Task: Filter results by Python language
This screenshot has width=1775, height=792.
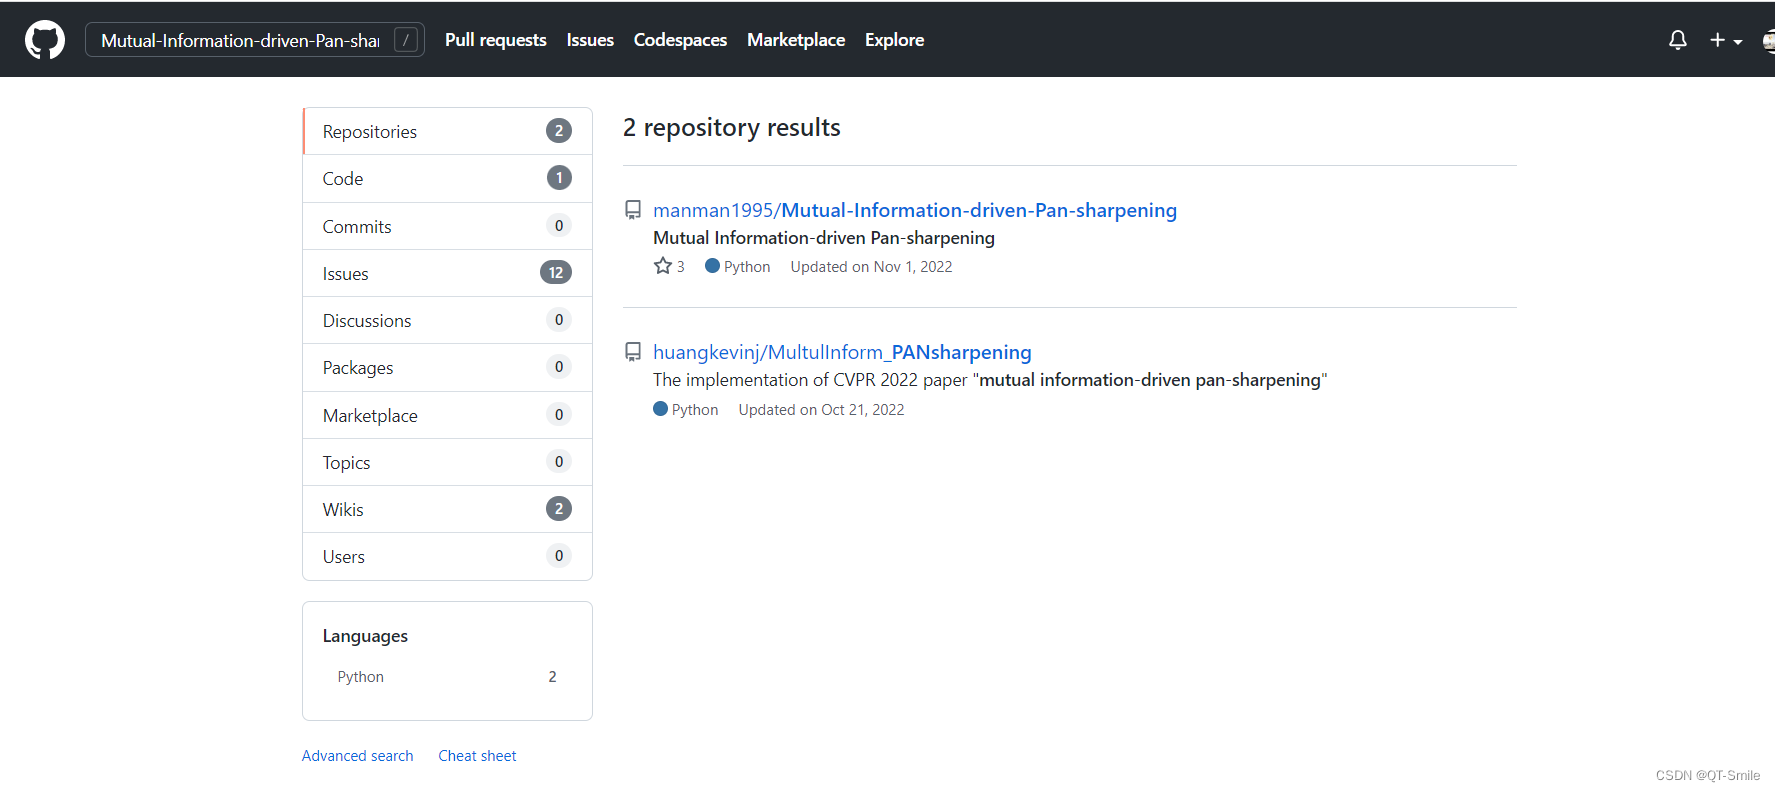Action: (447, 677)
